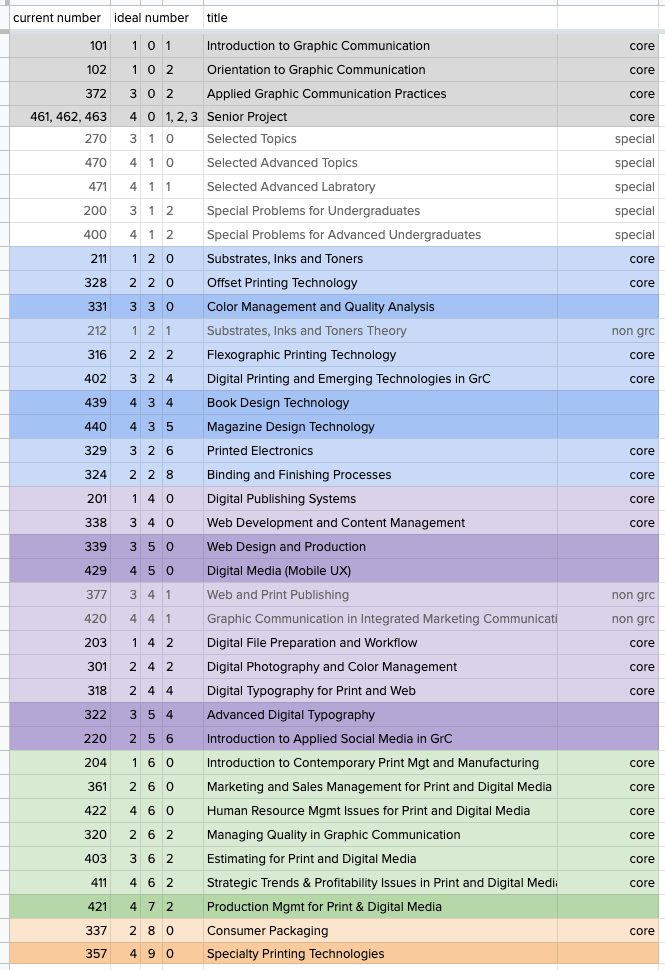This screenshot has width=665, height=970.
Task: Select 'Digital File Preparation and Workflow' cell
Action: tap(380, 643)
